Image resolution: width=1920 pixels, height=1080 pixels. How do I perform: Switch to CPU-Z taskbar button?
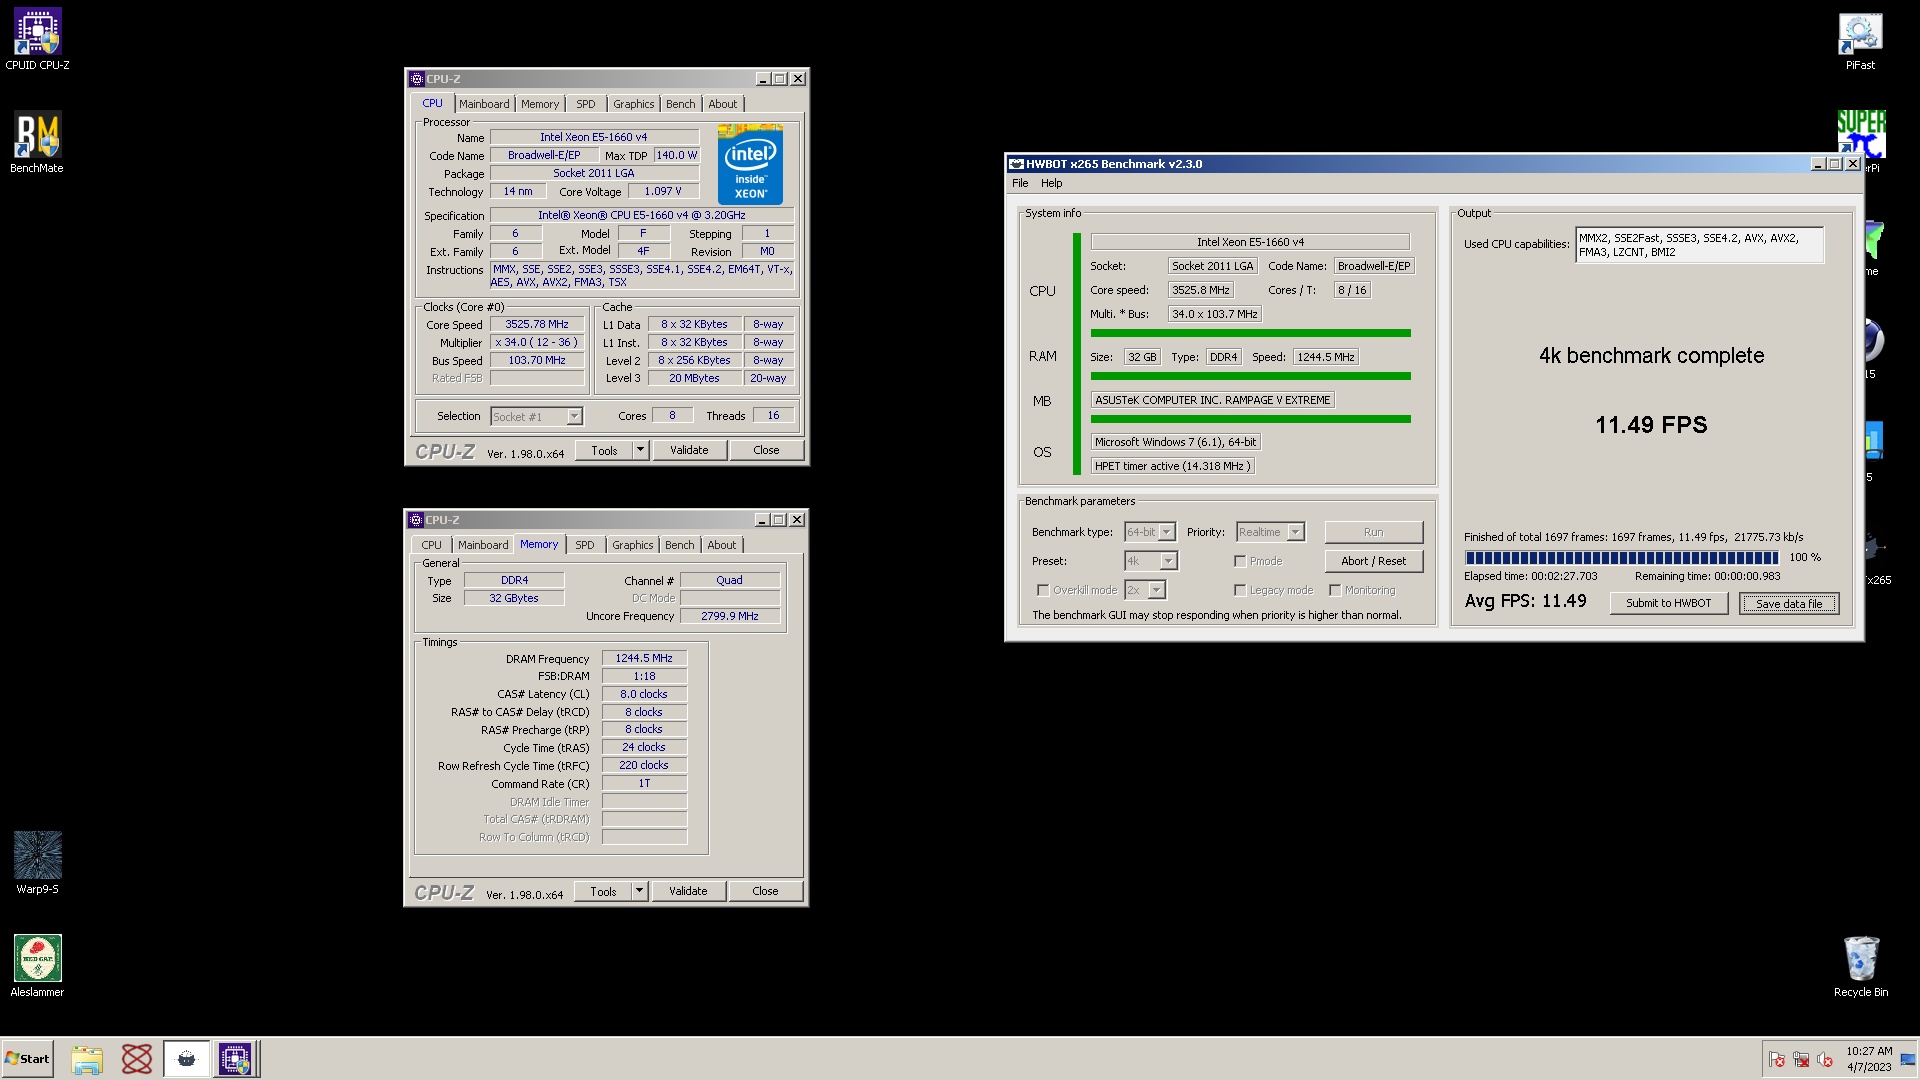click(x=235, y=1059)
